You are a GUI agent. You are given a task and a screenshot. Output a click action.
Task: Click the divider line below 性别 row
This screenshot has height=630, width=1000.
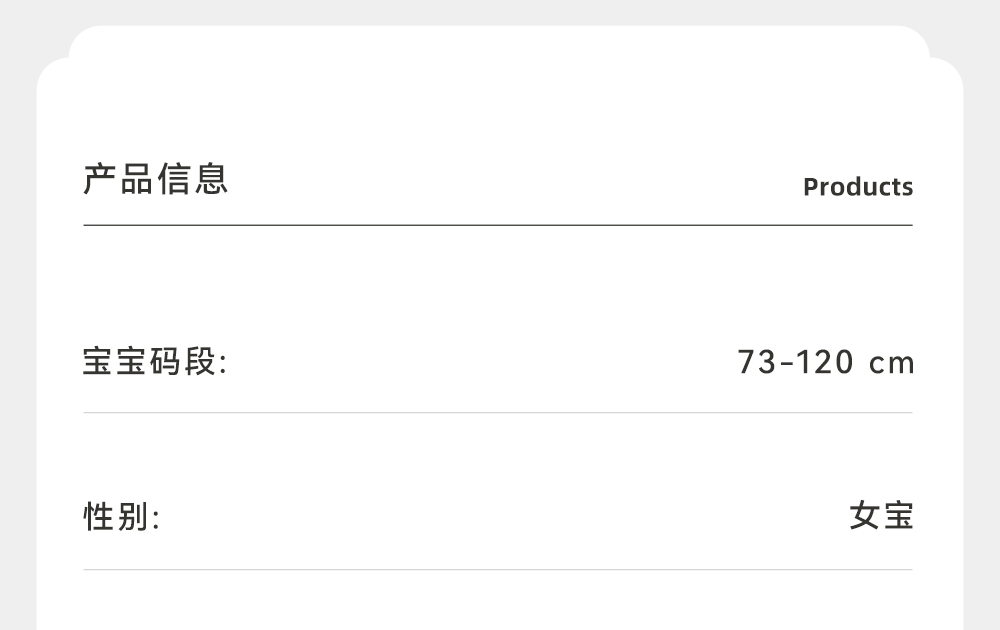pos(498,570)
